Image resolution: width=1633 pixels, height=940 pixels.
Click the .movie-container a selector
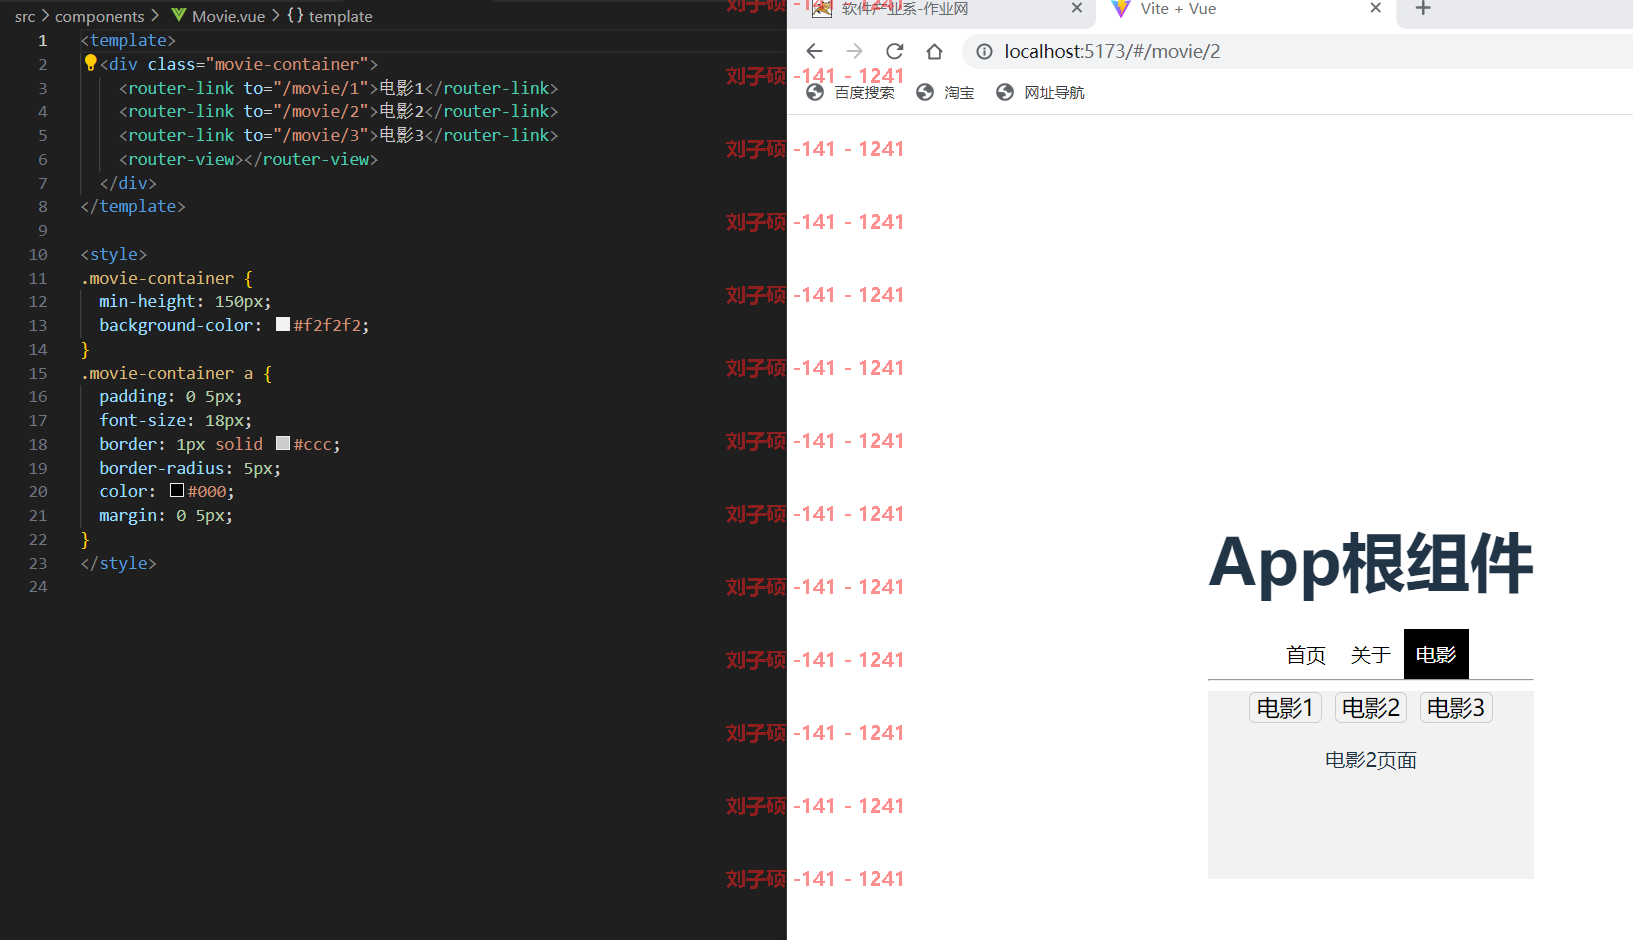pyautogui.click(x=167, y=373)
